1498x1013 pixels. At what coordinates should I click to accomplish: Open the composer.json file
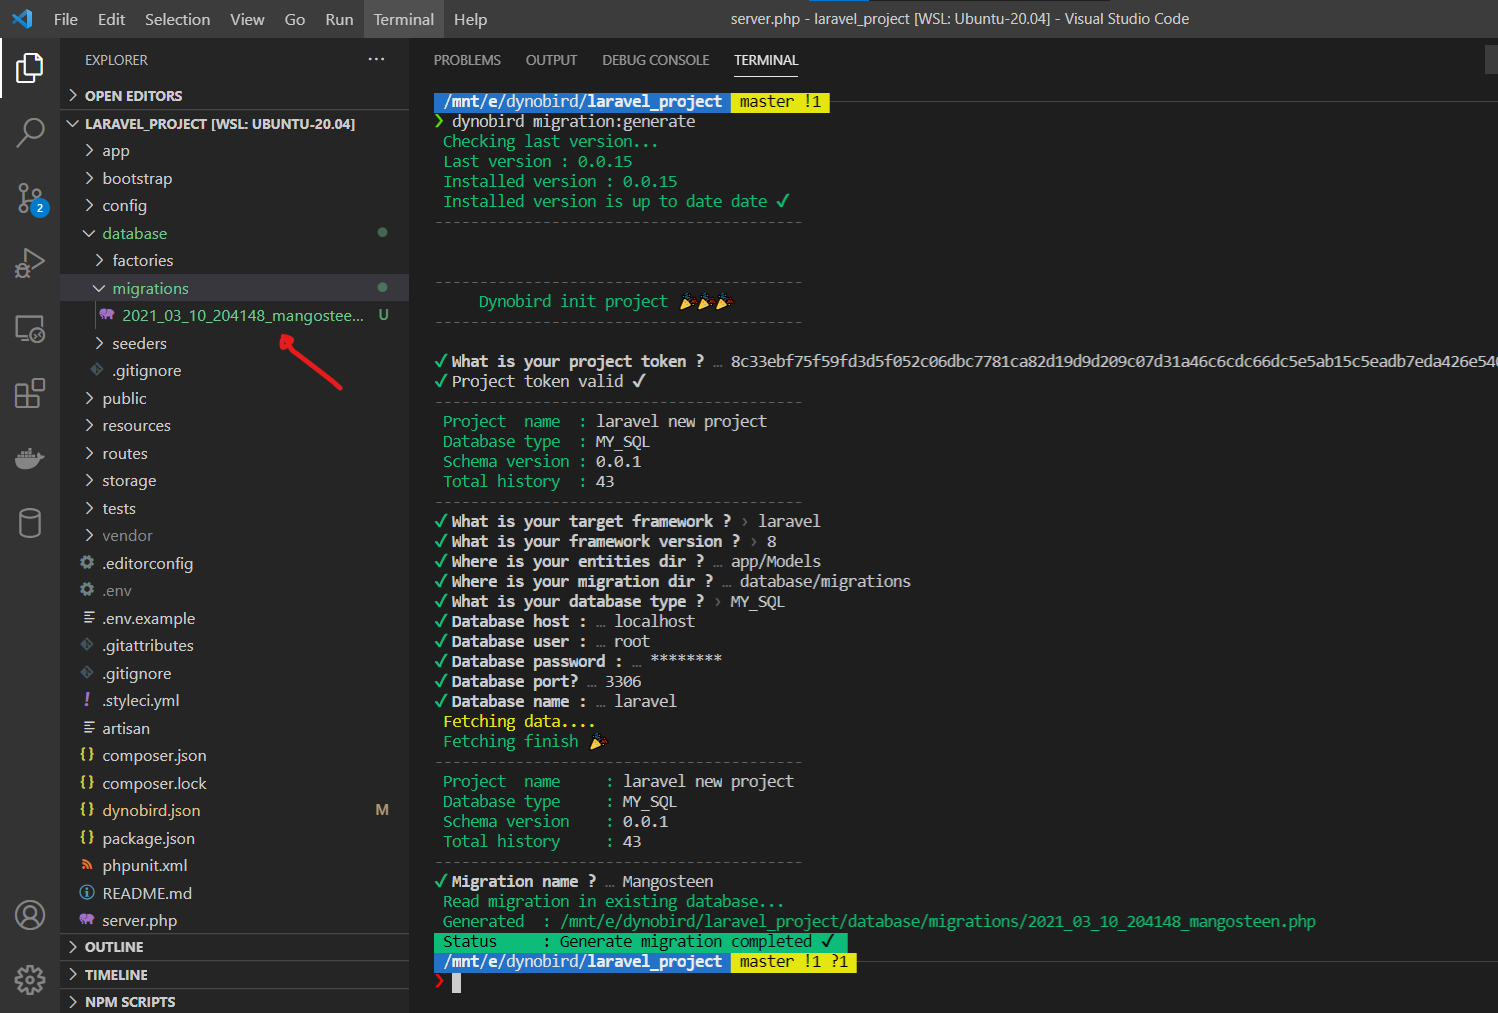coord(234,756)
